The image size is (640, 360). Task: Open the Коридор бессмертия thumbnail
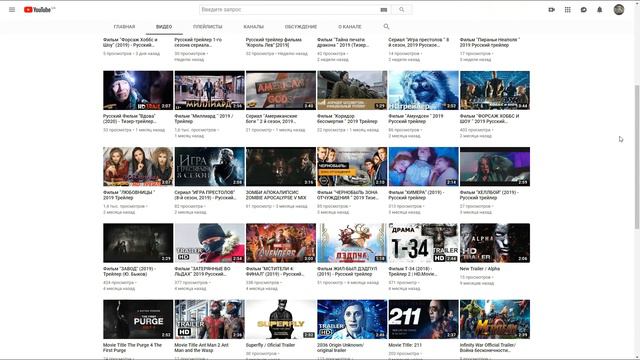(x=352, y=90)
